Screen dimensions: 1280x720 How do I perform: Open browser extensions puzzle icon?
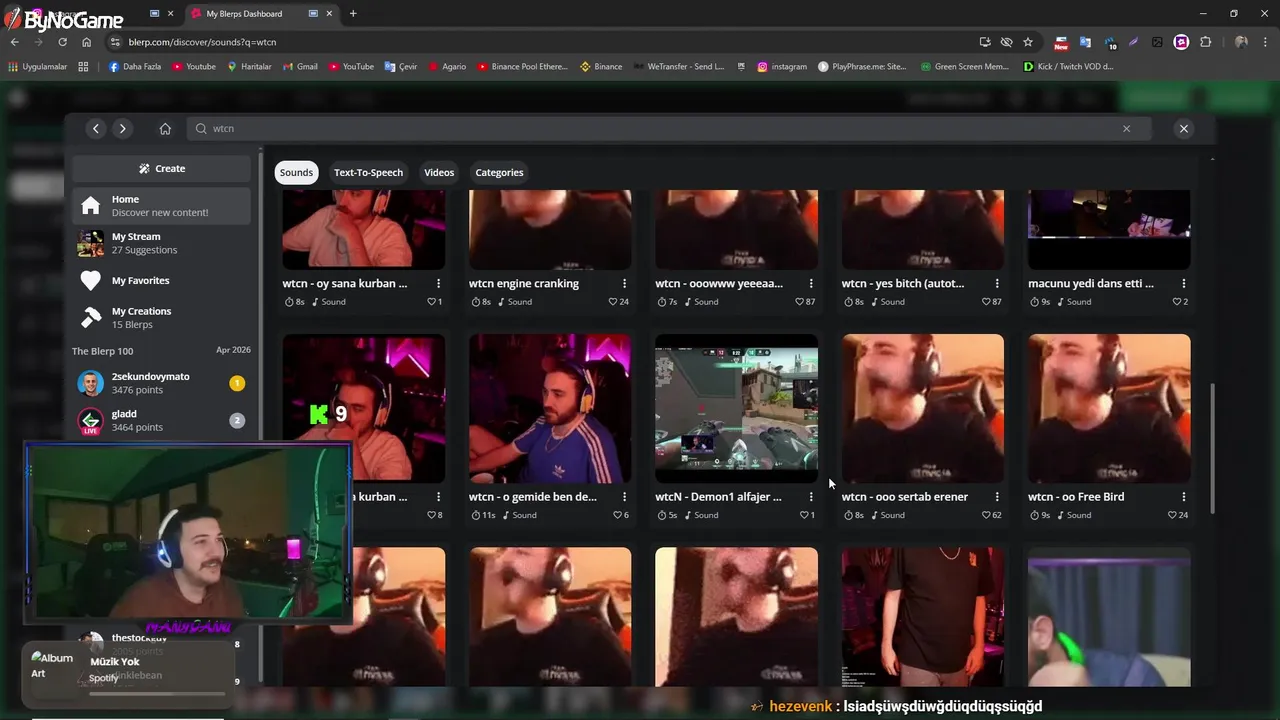tap(1205, 42)
